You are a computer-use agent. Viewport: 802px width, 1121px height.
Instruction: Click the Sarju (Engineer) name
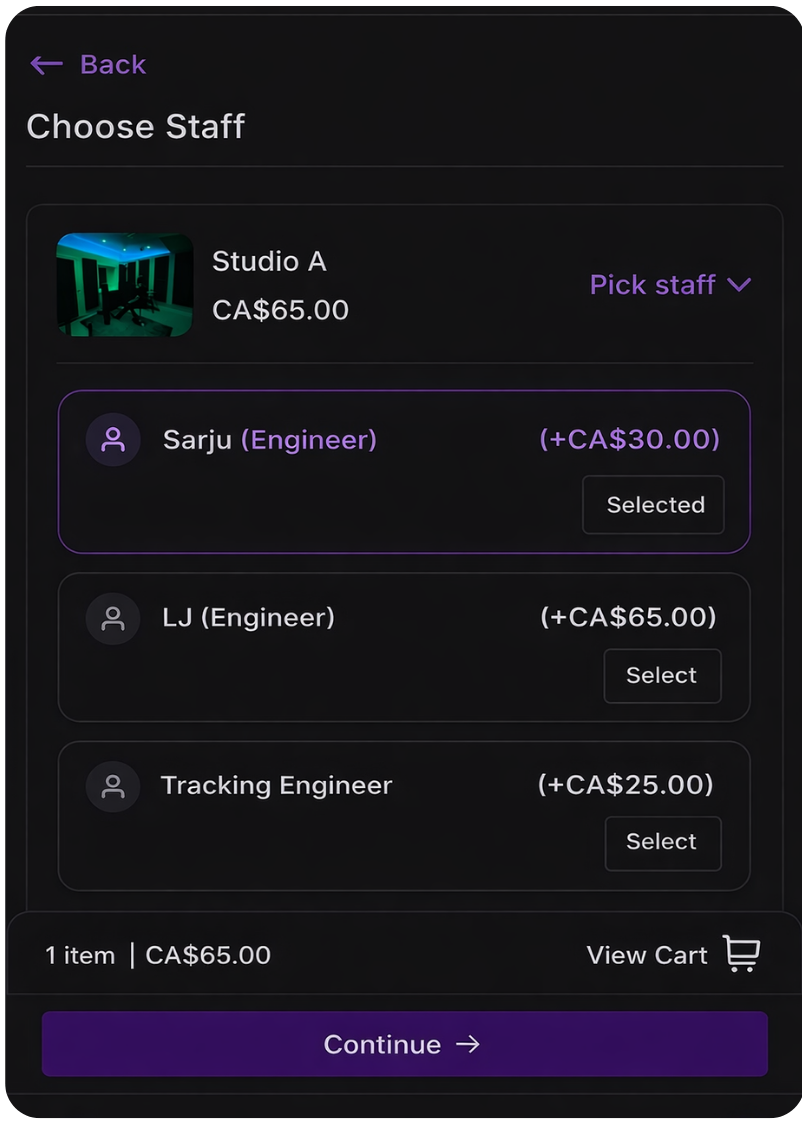tap(269, 440)
